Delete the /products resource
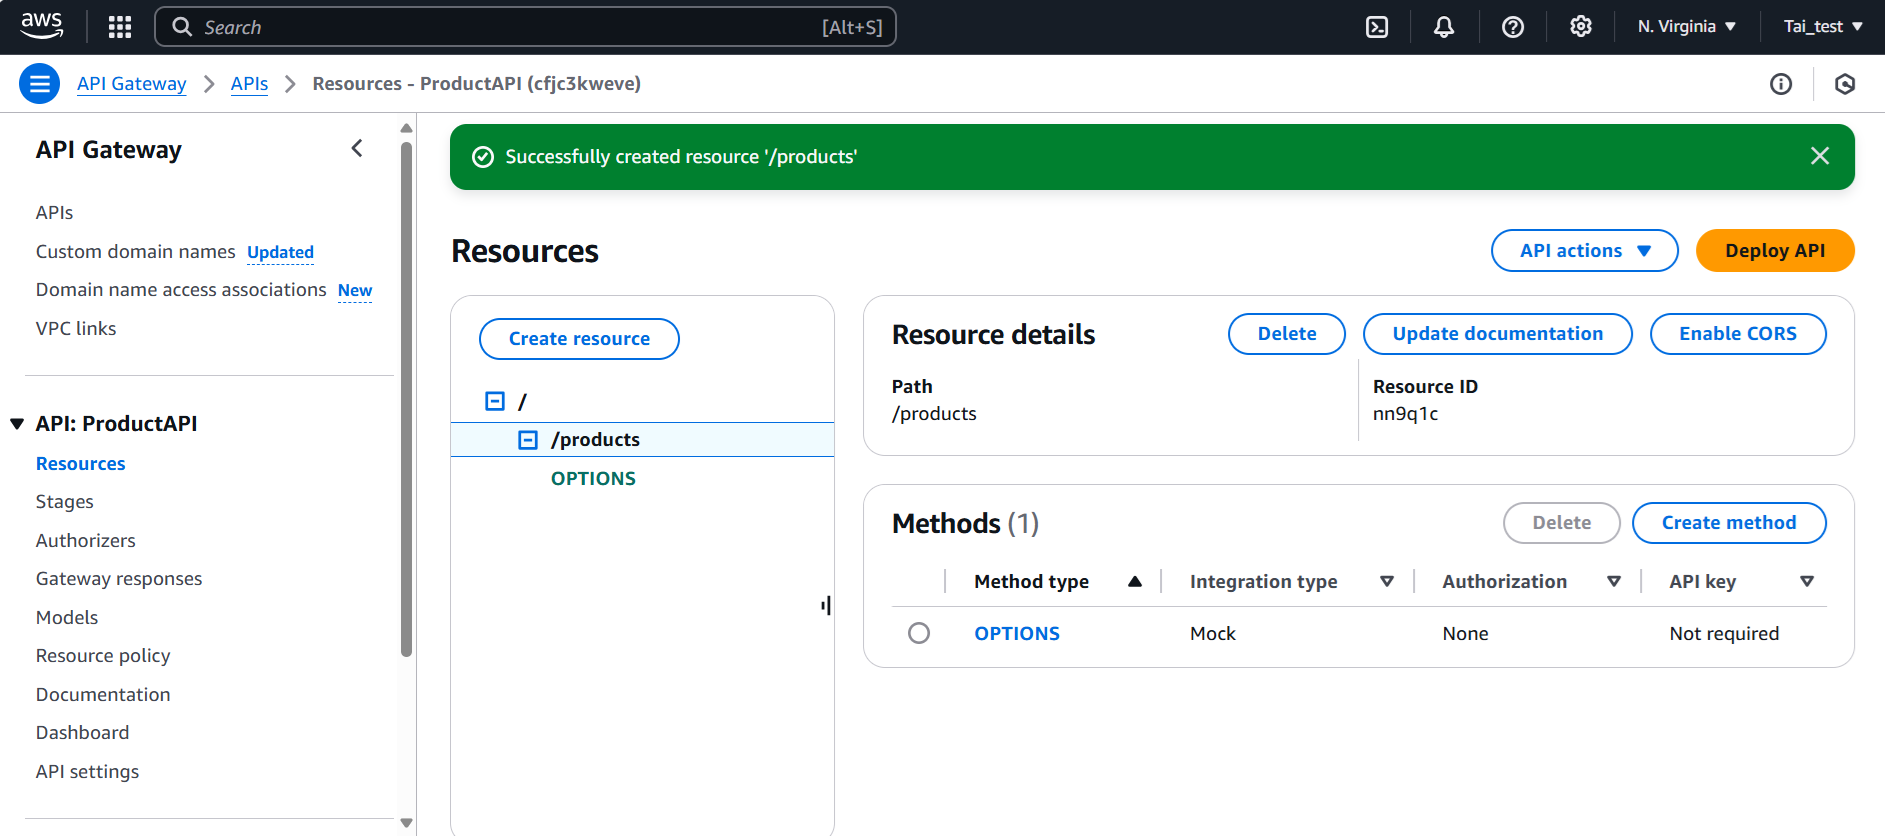The image size is (1885, 836). (x=1287, y=334)
